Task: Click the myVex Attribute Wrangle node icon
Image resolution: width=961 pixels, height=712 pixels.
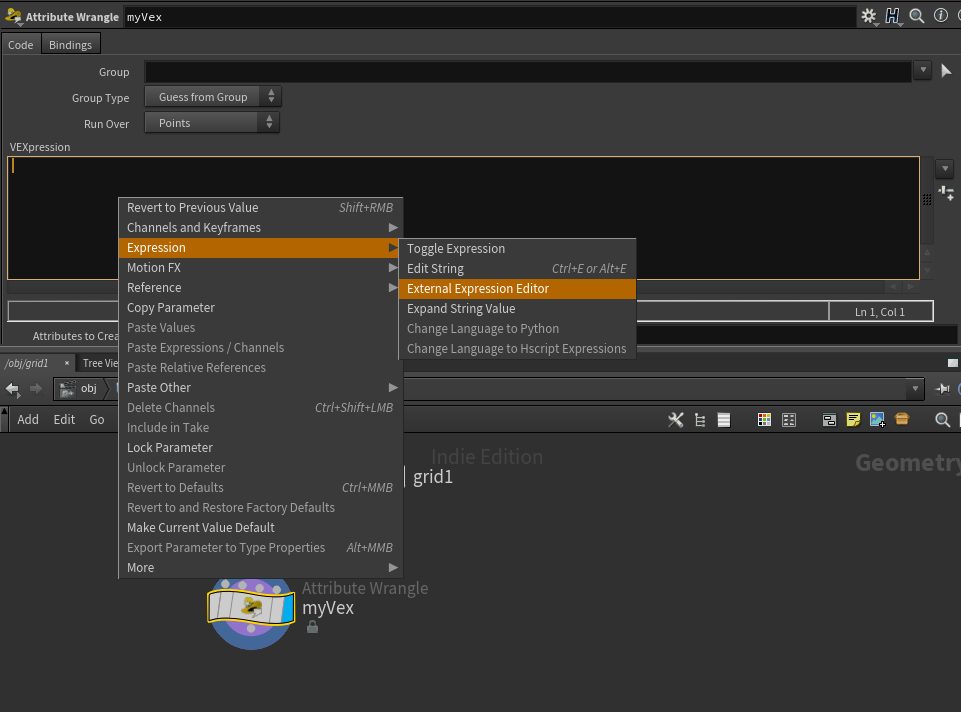Action: pyautogui.click(x=251, y=605)
